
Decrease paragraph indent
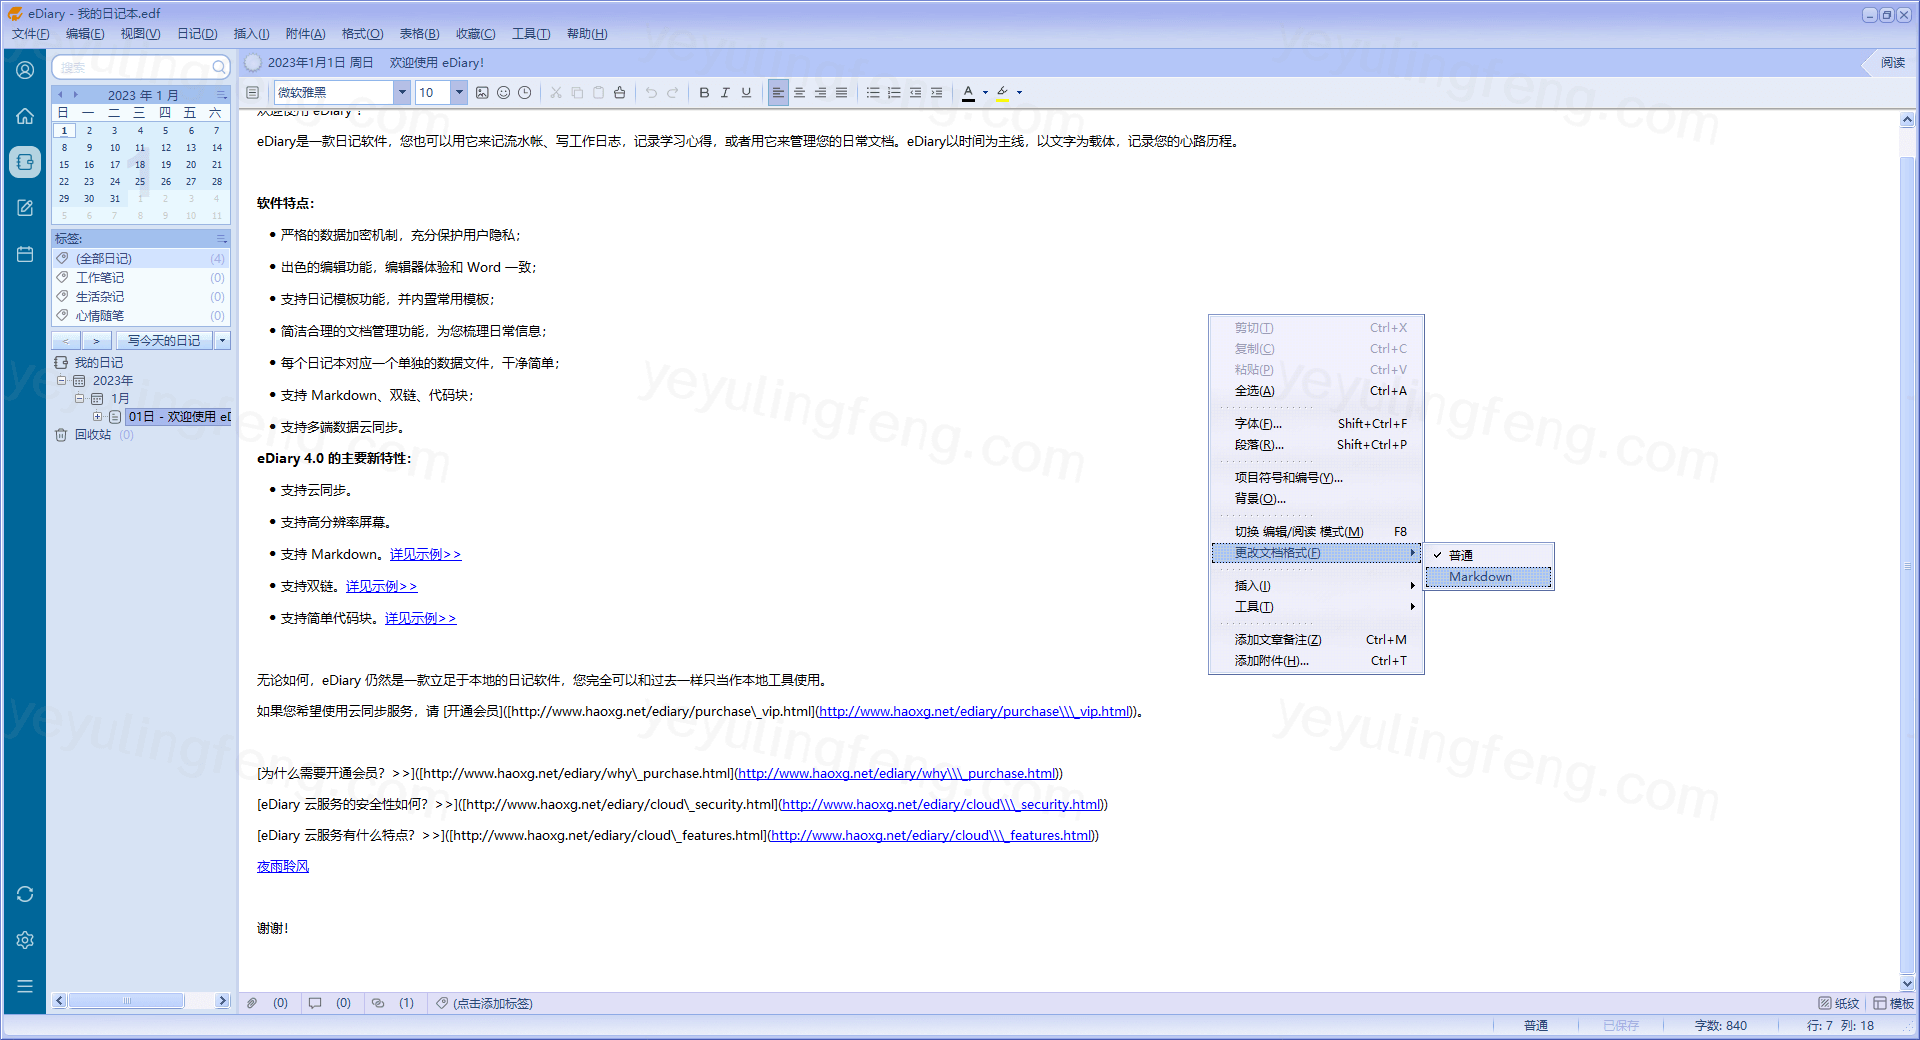(915, 93)
